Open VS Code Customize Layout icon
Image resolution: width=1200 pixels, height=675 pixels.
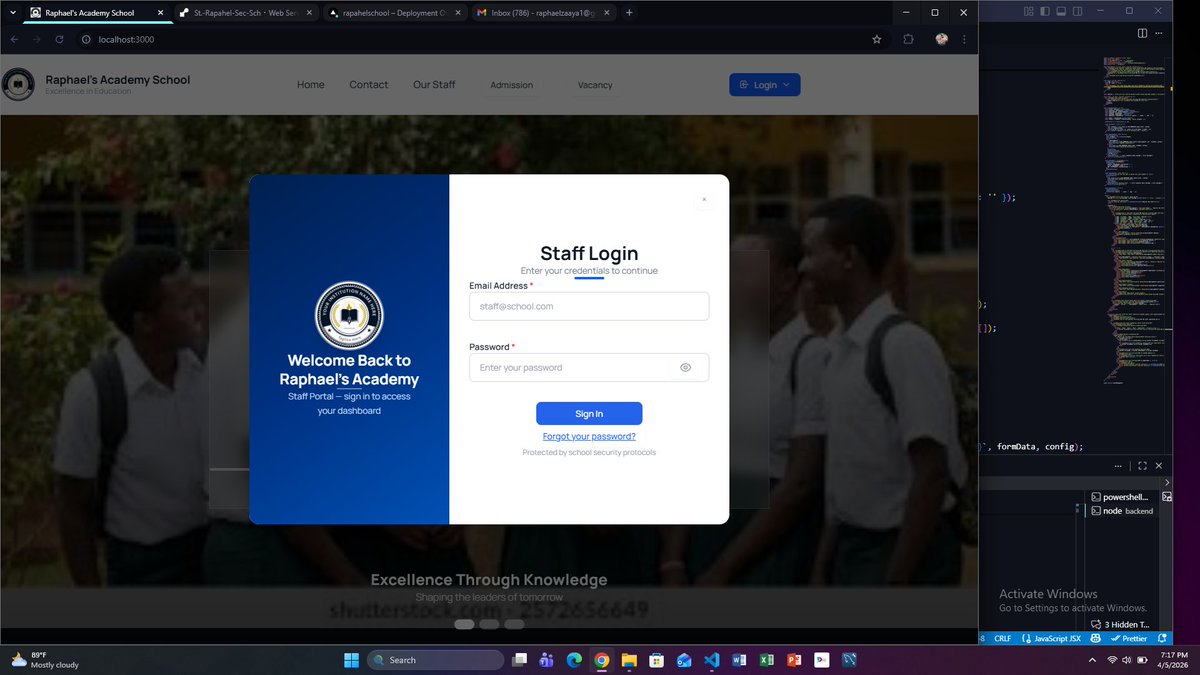(x=1029, y=11)
